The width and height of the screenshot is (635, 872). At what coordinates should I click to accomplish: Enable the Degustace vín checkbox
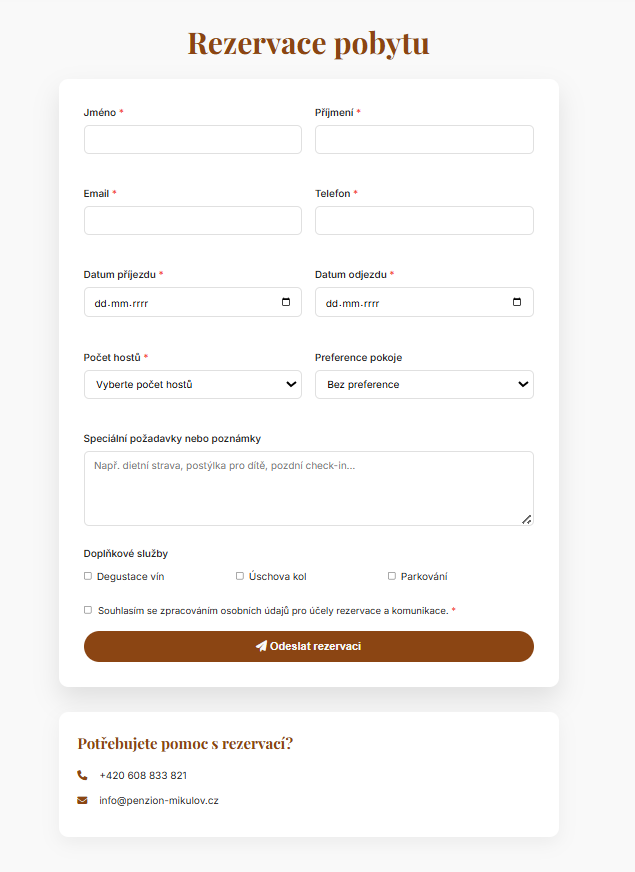(x=88, y=576)
